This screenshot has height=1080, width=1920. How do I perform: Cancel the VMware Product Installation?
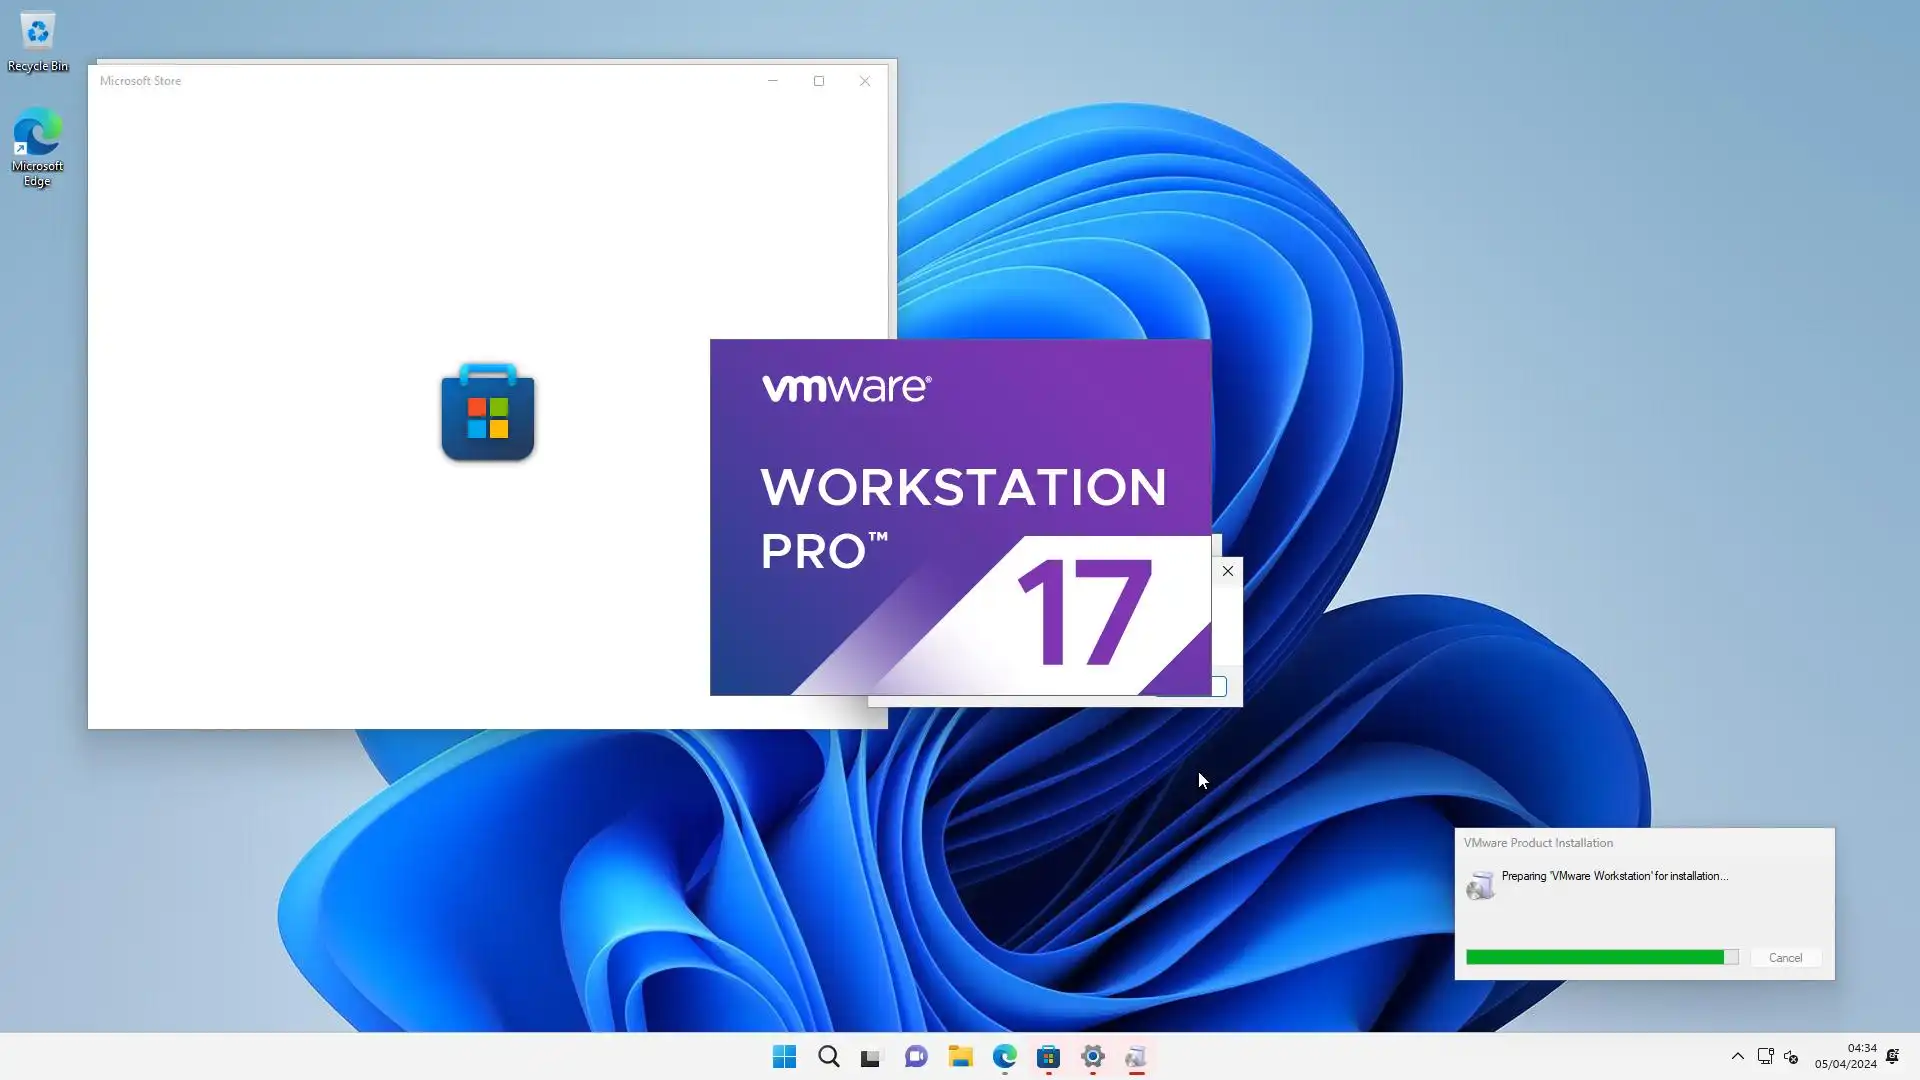[1785, 958]
